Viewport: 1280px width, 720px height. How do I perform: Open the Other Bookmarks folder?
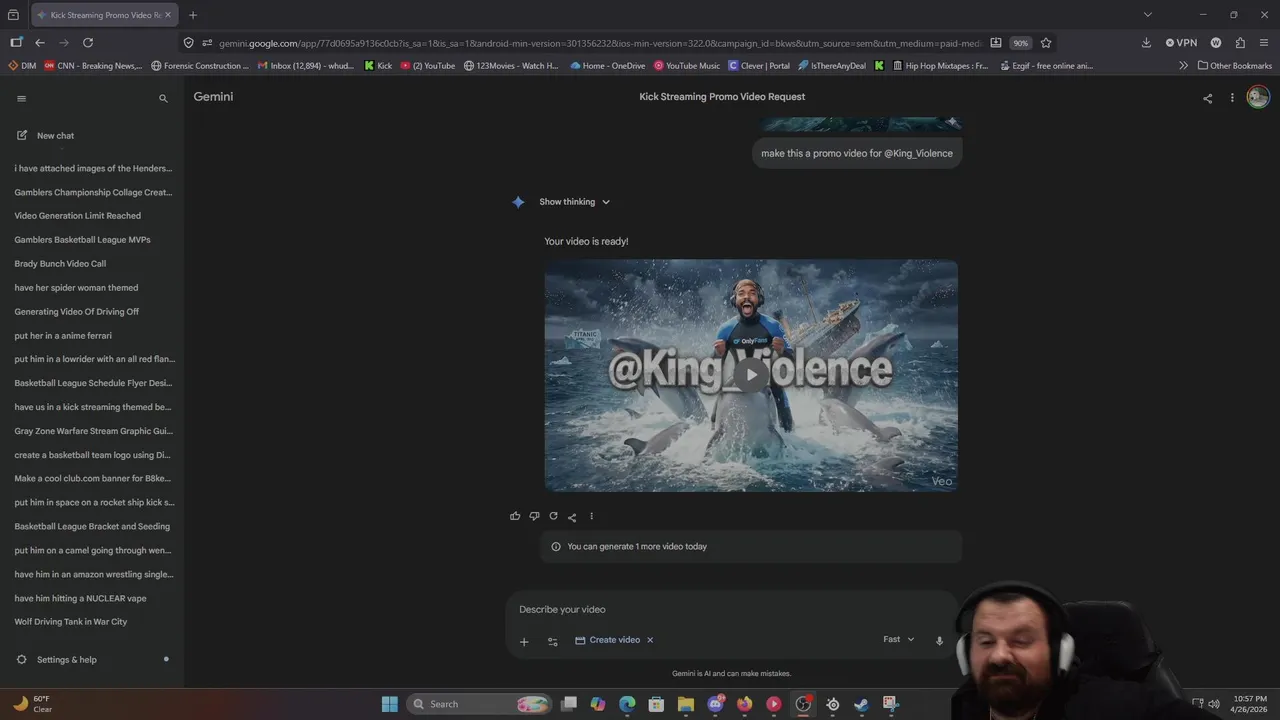click(x=1235, y=66)
